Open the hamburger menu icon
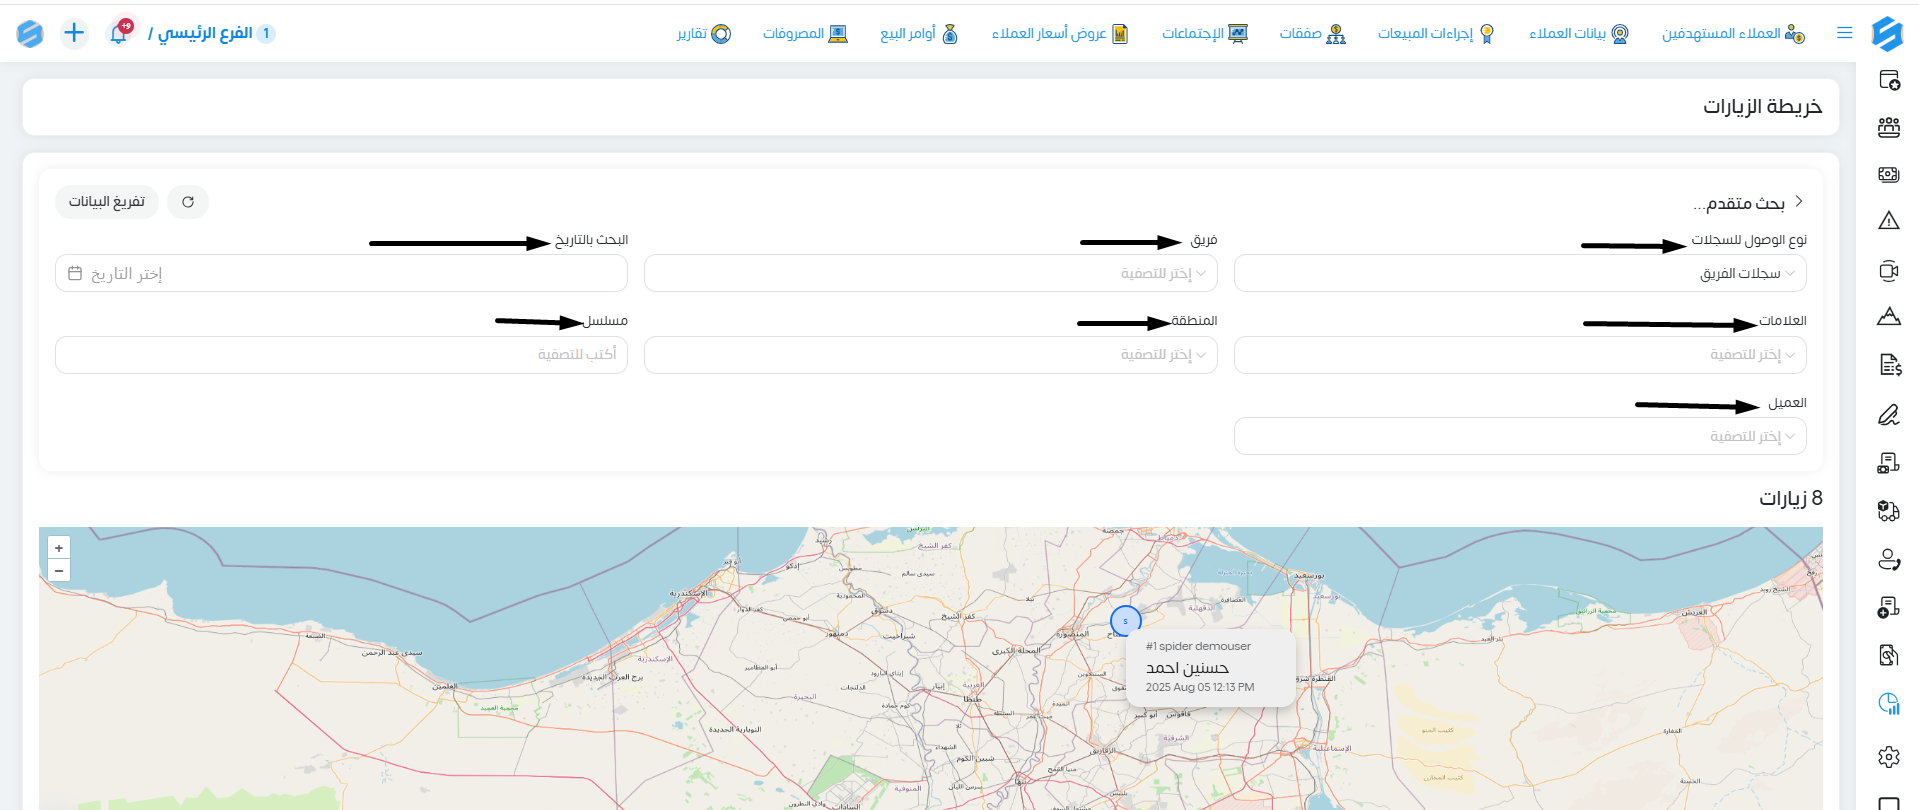1919x810 pixels. tap(1845, 33)
